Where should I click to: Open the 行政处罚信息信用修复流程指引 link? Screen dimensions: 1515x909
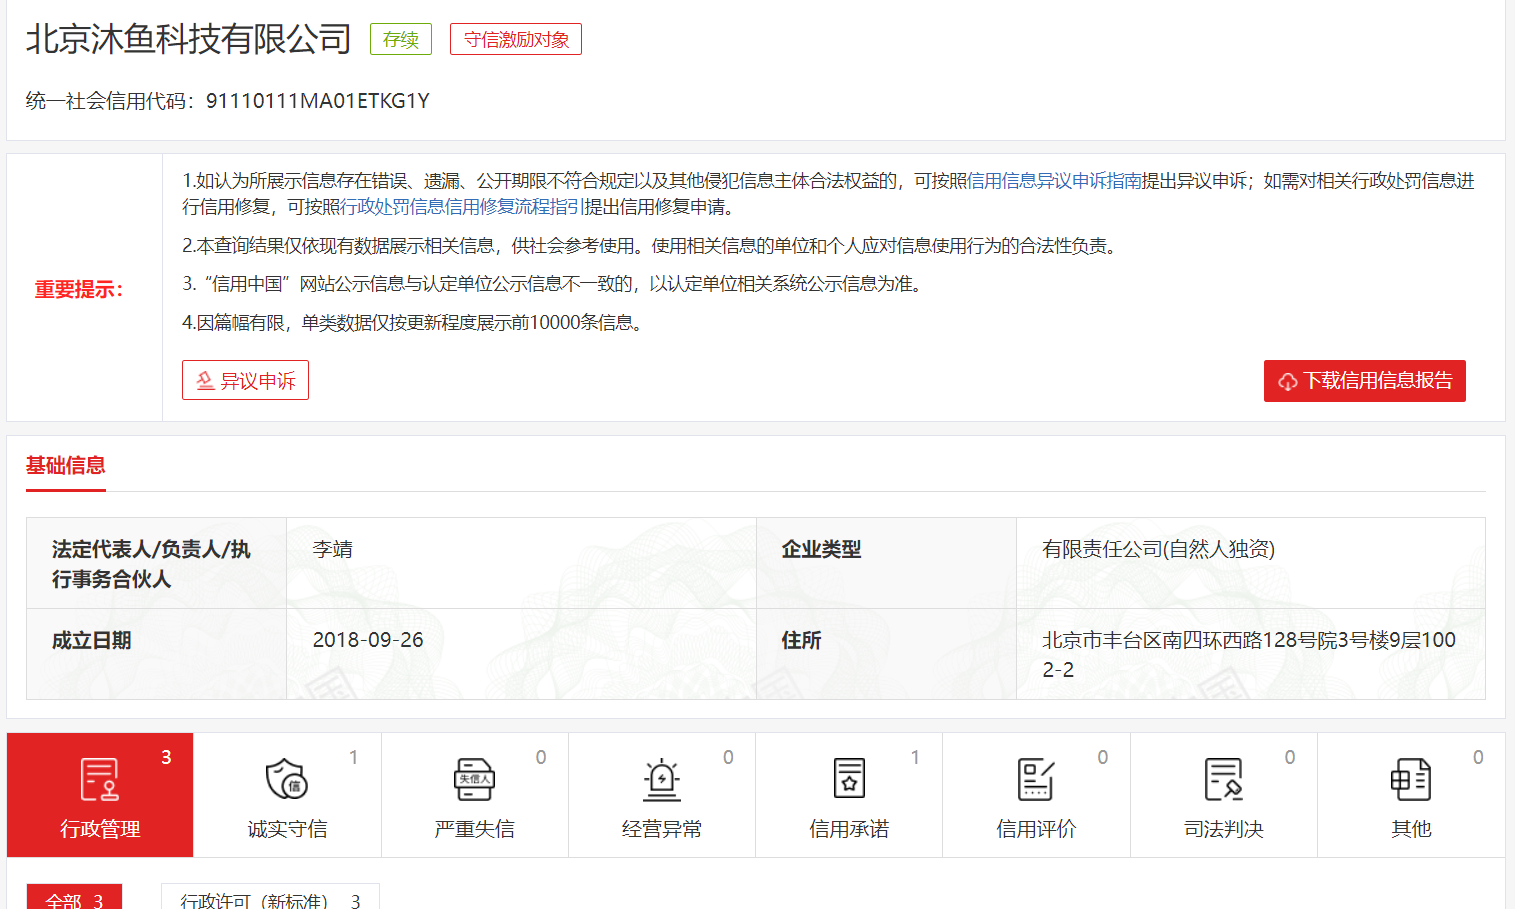click(x=462, y=207)
